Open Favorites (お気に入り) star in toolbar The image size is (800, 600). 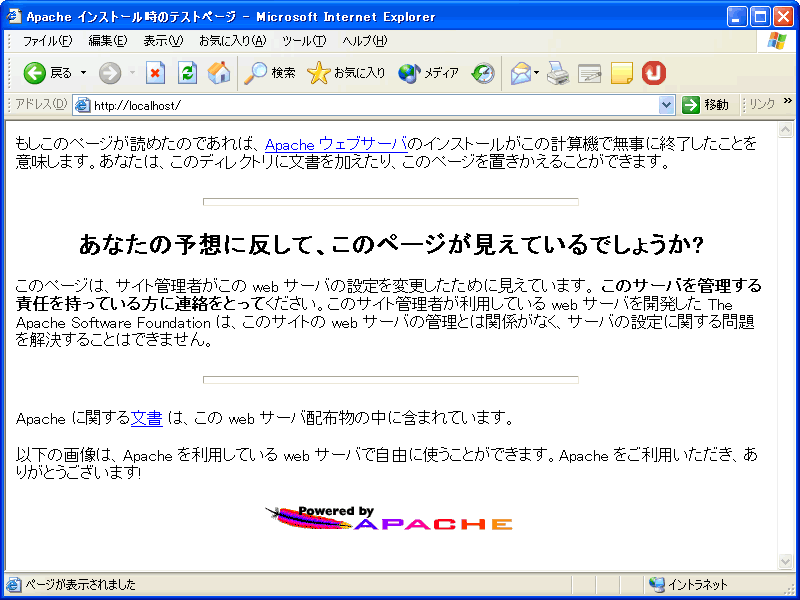pyautogui.click(x=346, y=73)
